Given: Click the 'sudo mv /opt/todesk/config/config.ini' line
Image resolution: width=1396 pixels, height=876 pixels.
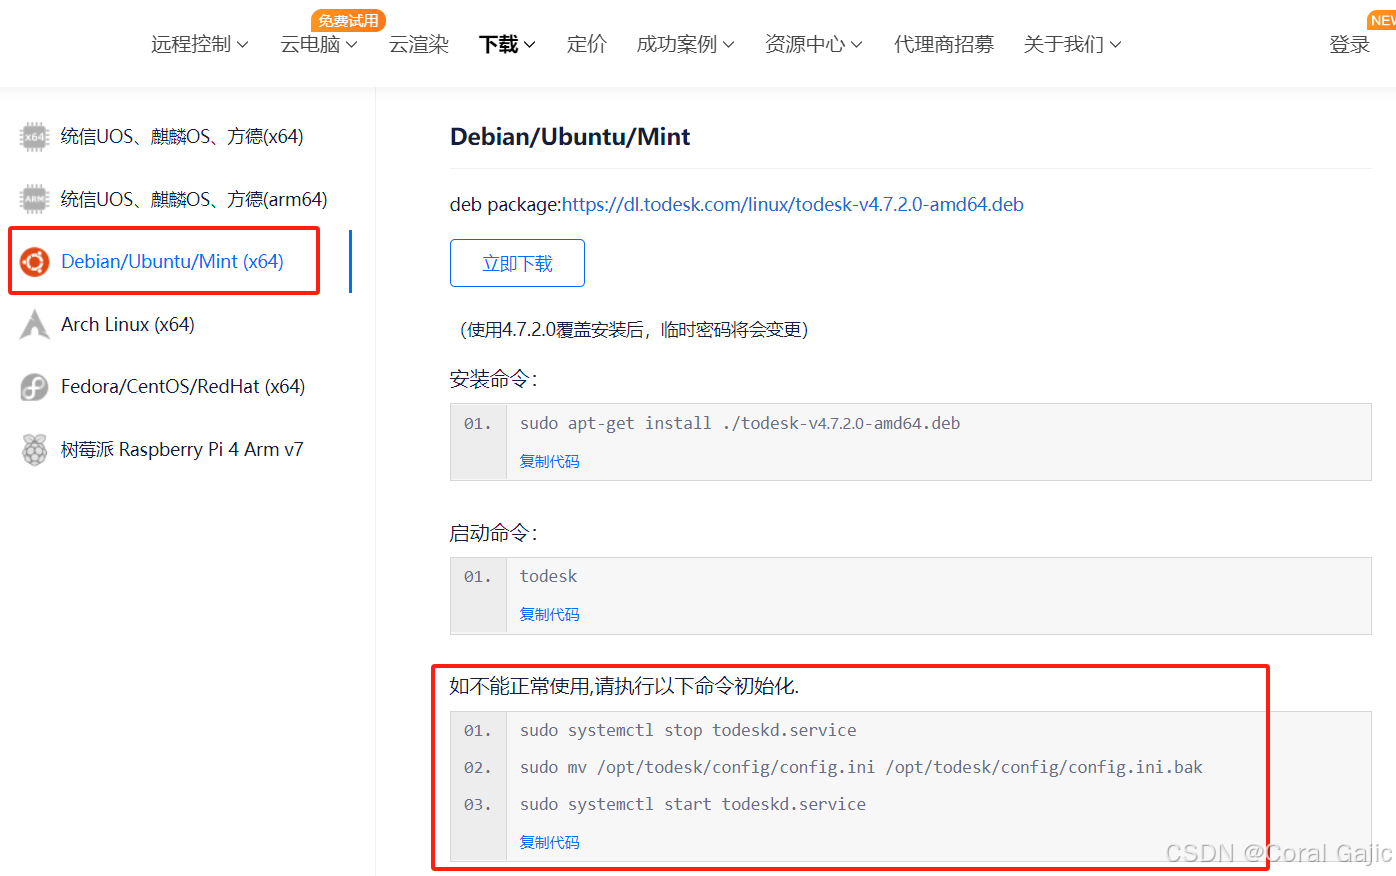Looking at the screenshot, I should click(861, 767).
